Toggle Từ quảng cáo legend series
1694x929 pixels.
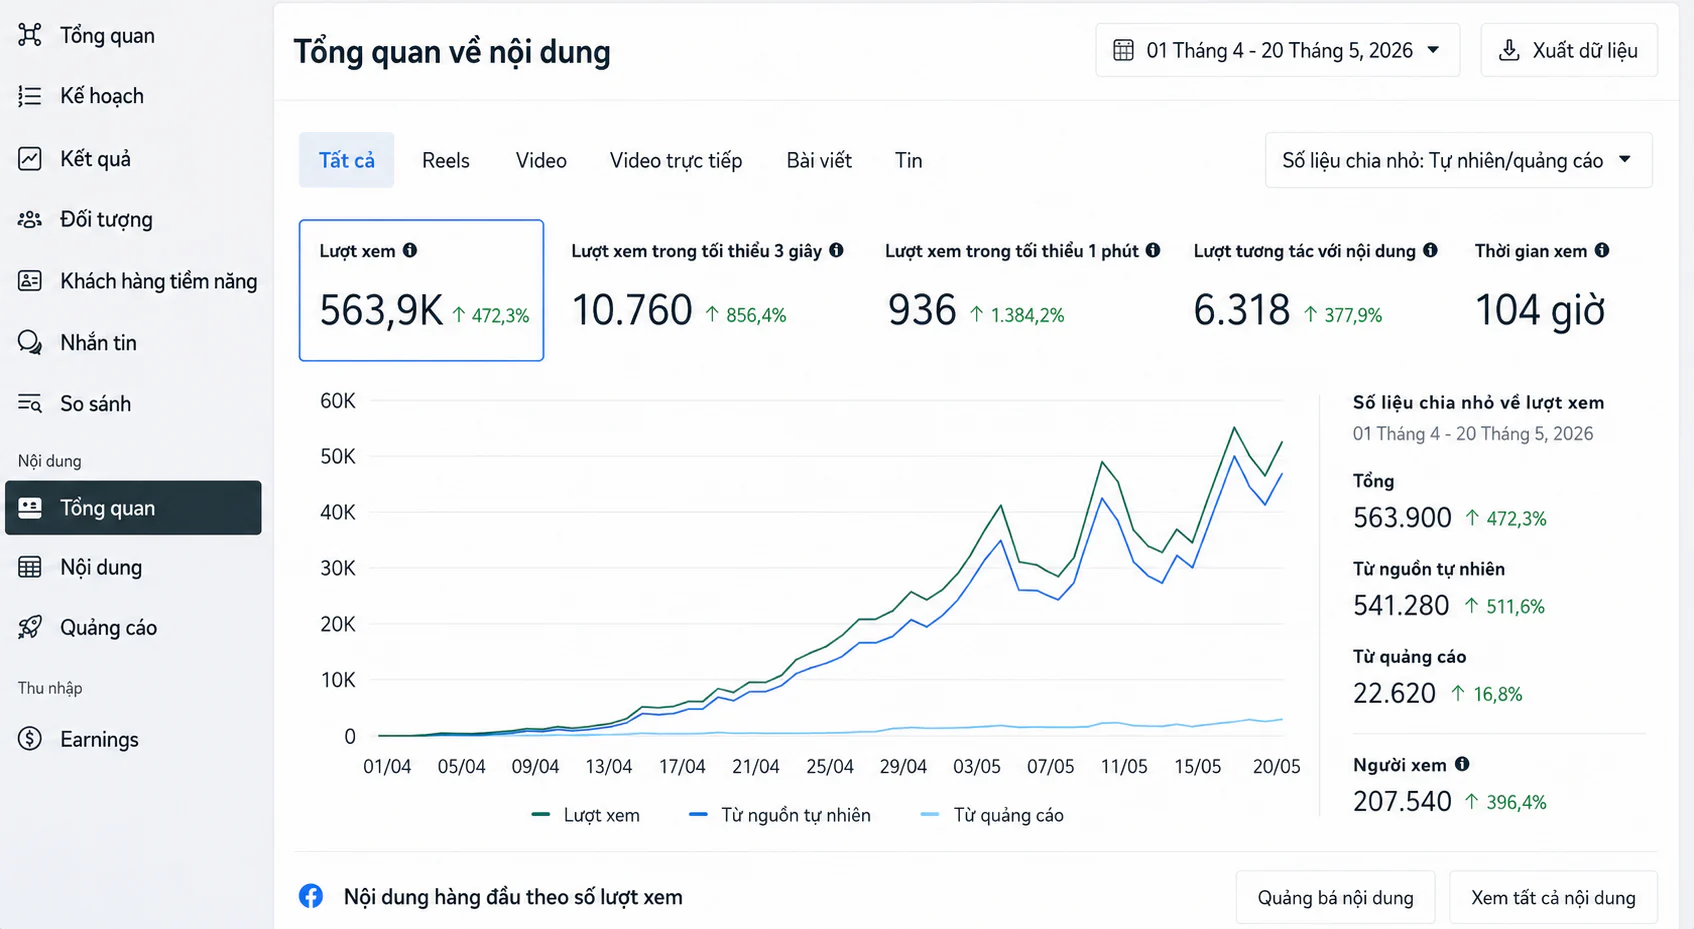[x=992, y=815]
